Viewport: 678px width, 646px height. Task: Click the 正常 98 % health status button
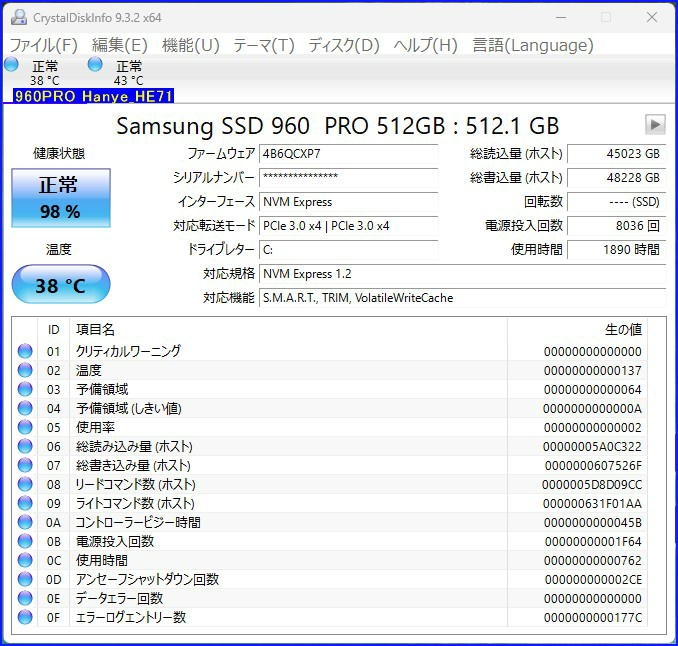(x=61, y=198)
